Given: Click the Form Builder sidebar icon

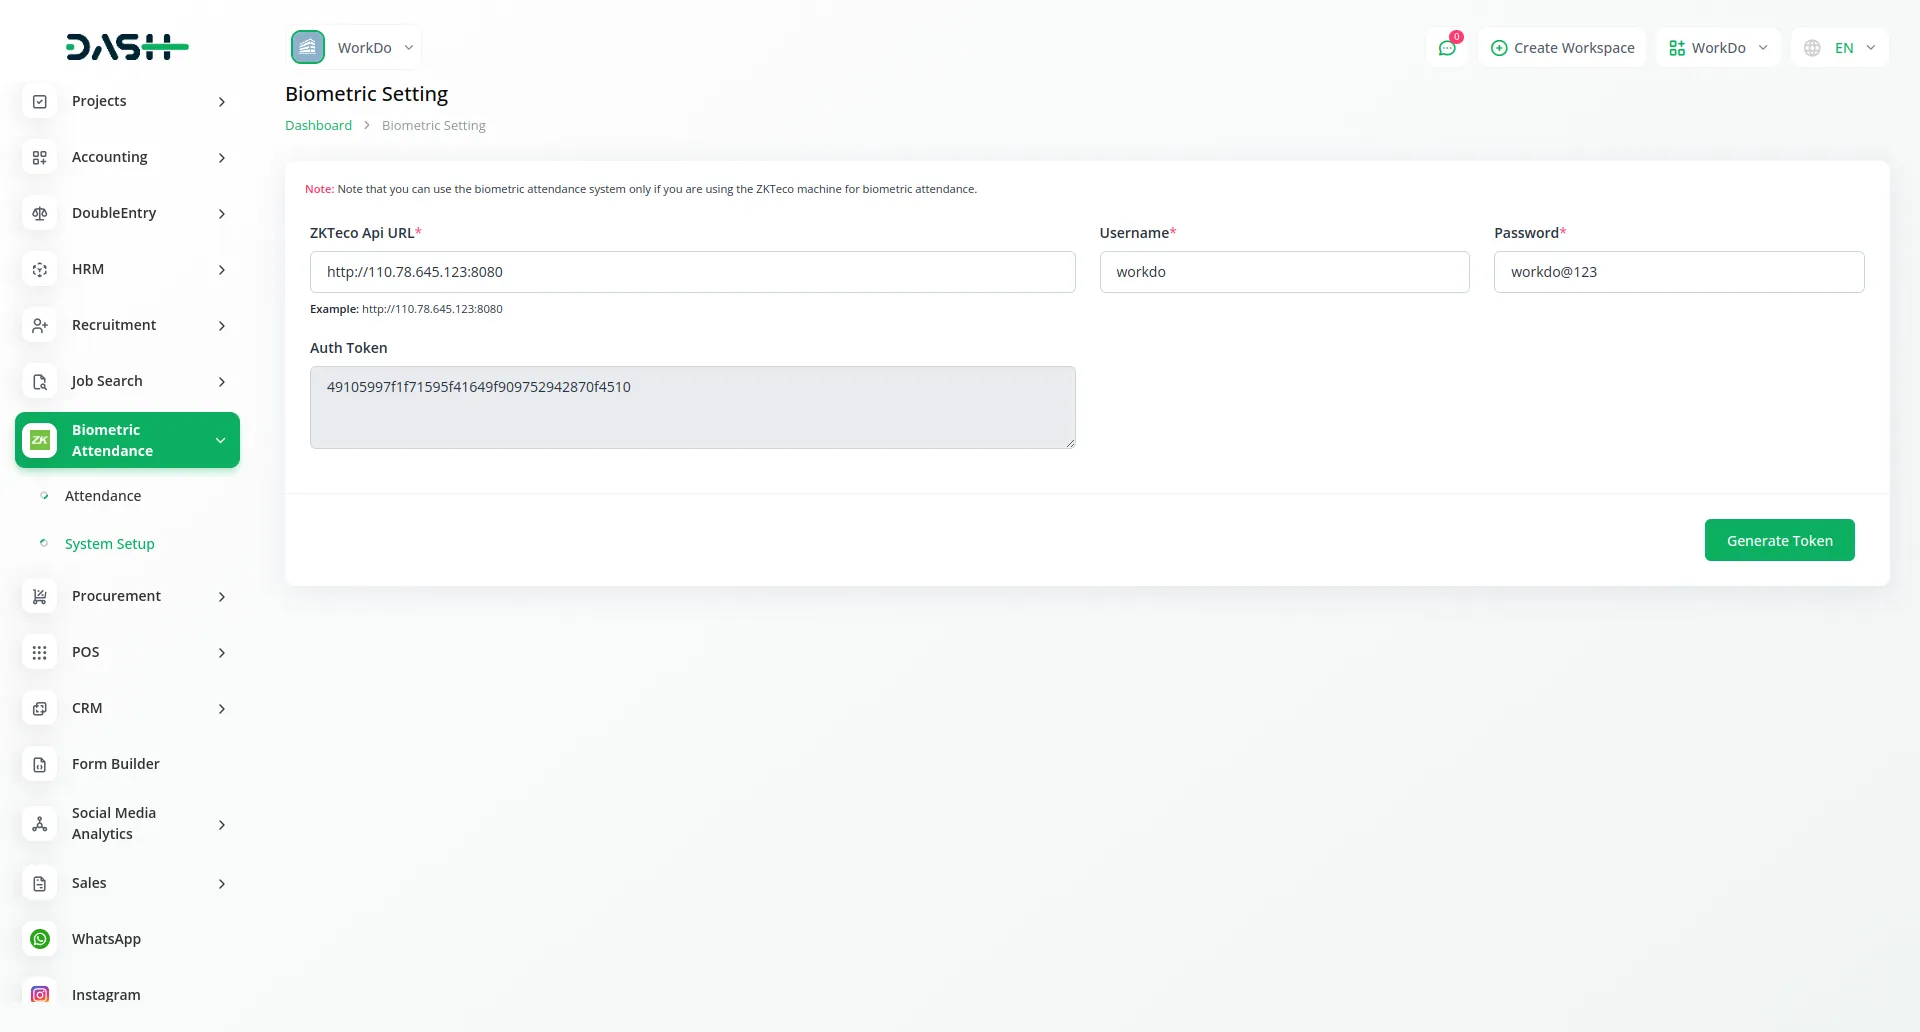Looking at the screenshot, I should pyautogui.click(x=40, y=764).
